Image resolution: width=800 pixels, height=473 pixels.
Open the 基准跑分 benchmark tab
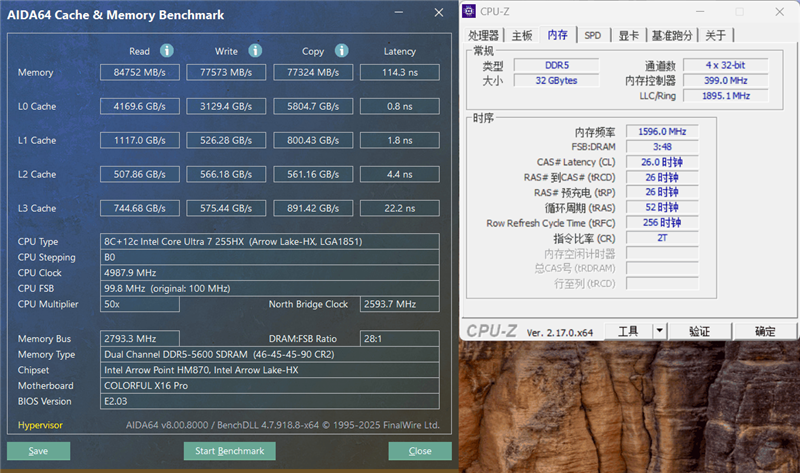click(671, 35)
